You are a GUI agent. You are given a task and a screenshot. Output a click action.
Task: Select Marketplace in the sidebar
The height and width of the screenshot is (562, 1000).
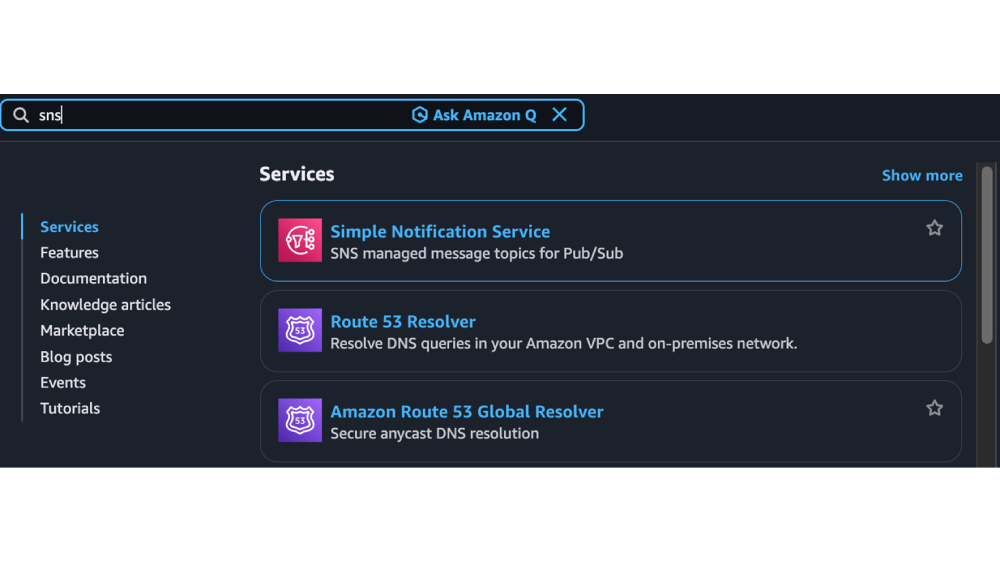click(x=82, y=331)
